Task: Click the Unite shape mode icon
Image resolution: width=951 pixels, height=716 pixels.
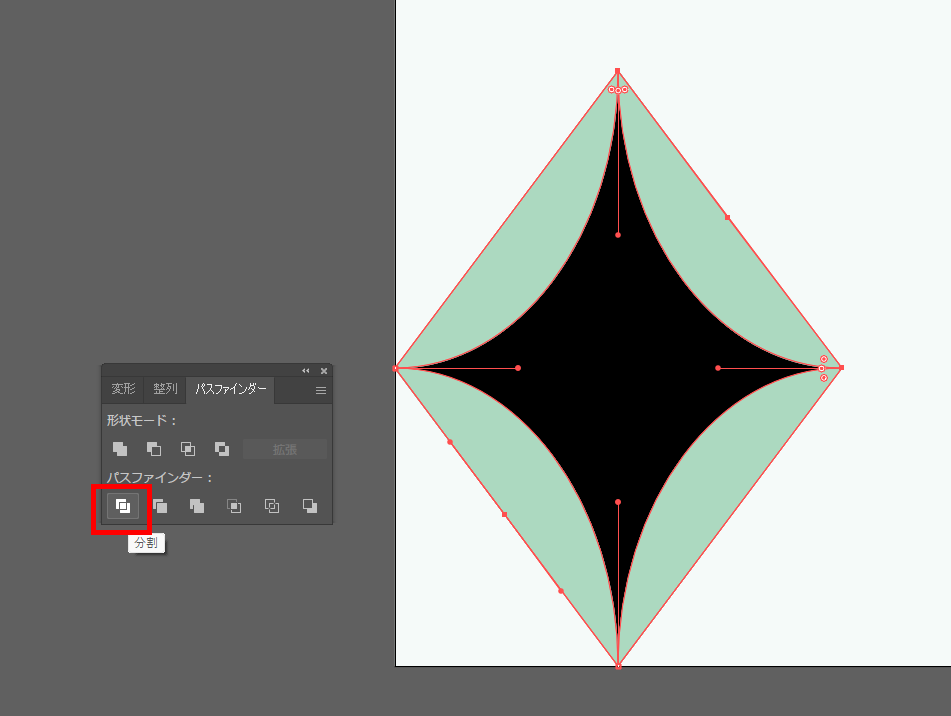Action: 120,449
